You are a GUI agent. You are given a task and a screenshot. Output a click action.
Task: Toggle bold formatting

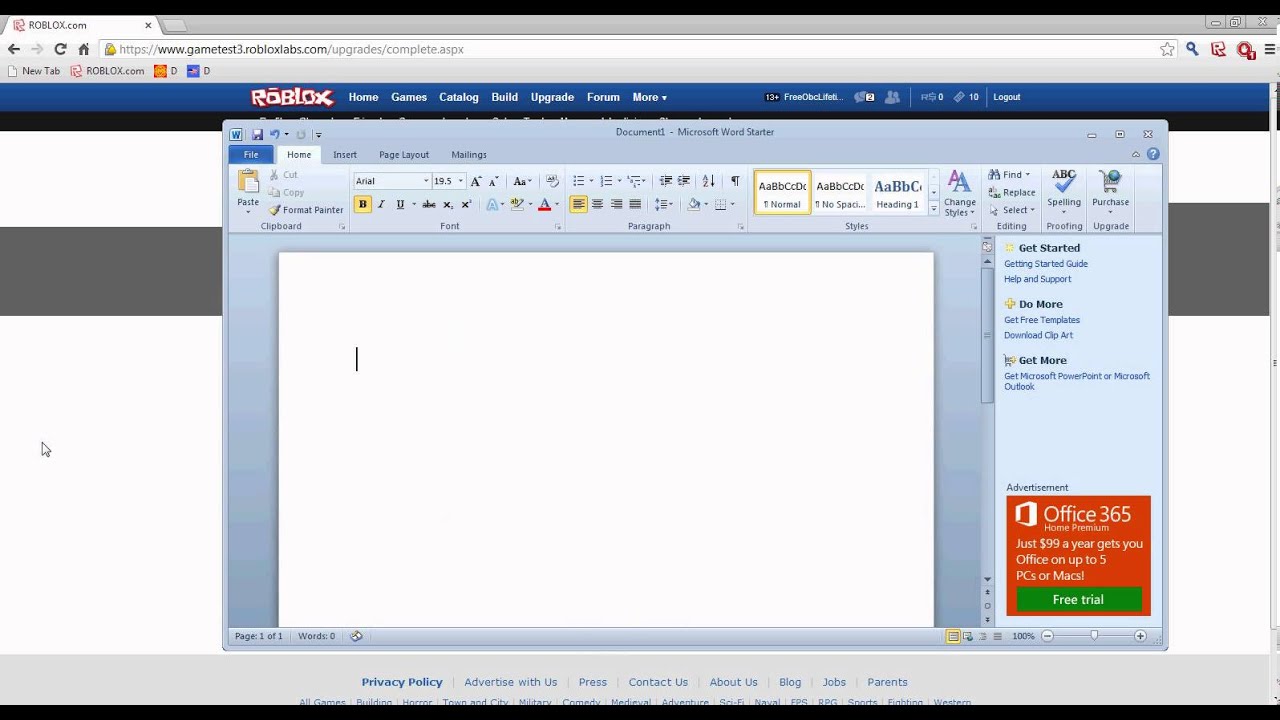tap(362, 204)
